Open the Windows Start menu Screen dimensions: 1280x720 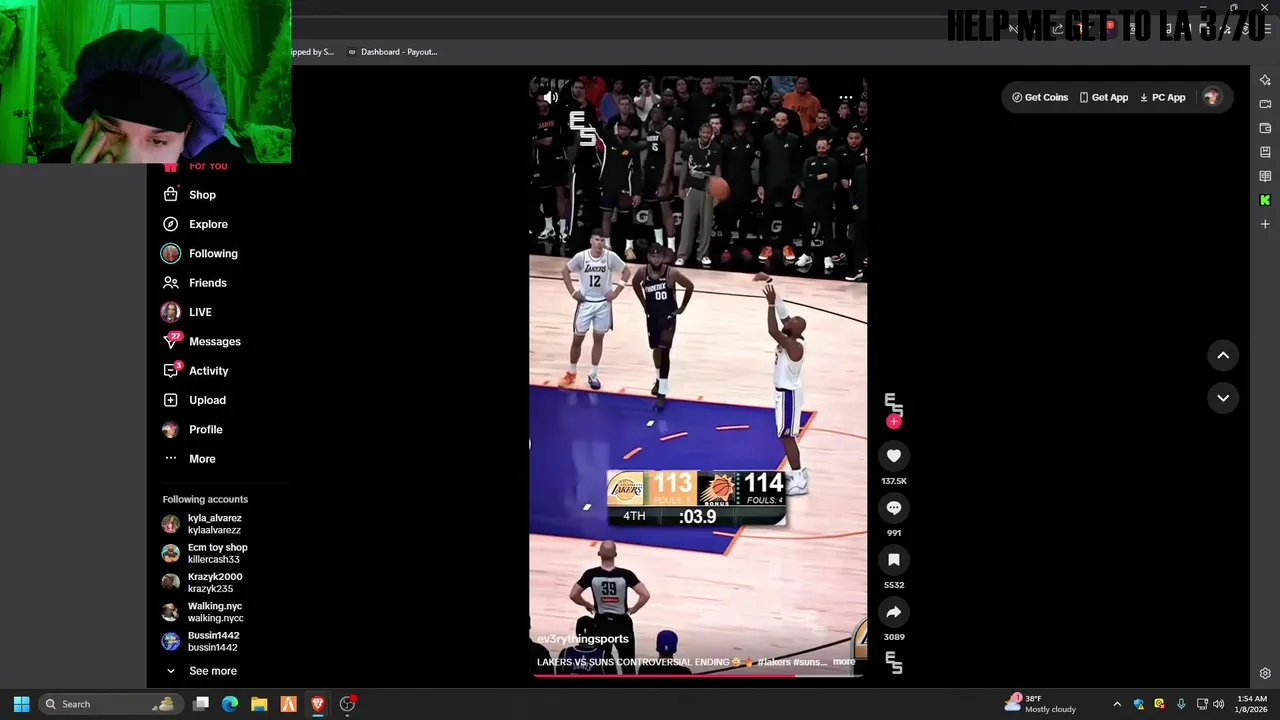coord(21,704)
